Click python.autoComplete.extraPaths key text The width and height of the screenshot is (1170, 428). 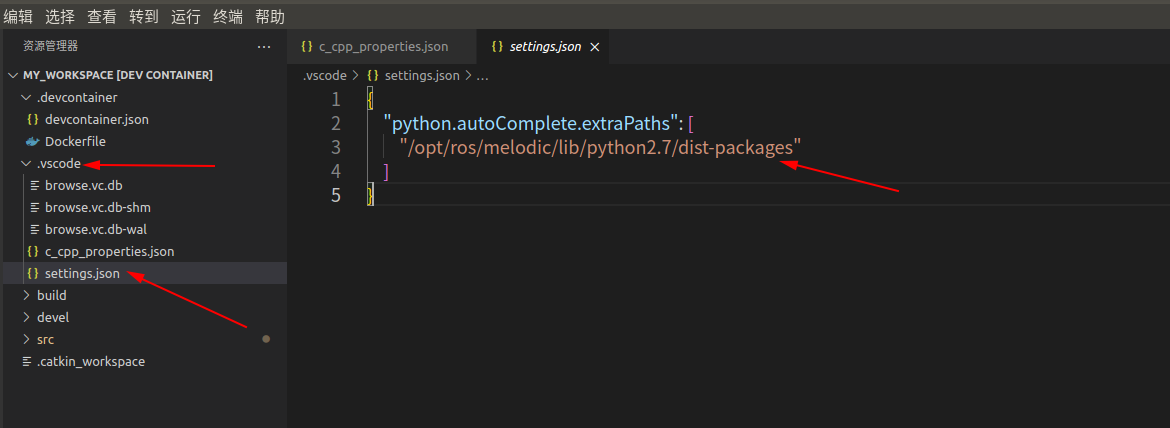click(x=531, y=123)
